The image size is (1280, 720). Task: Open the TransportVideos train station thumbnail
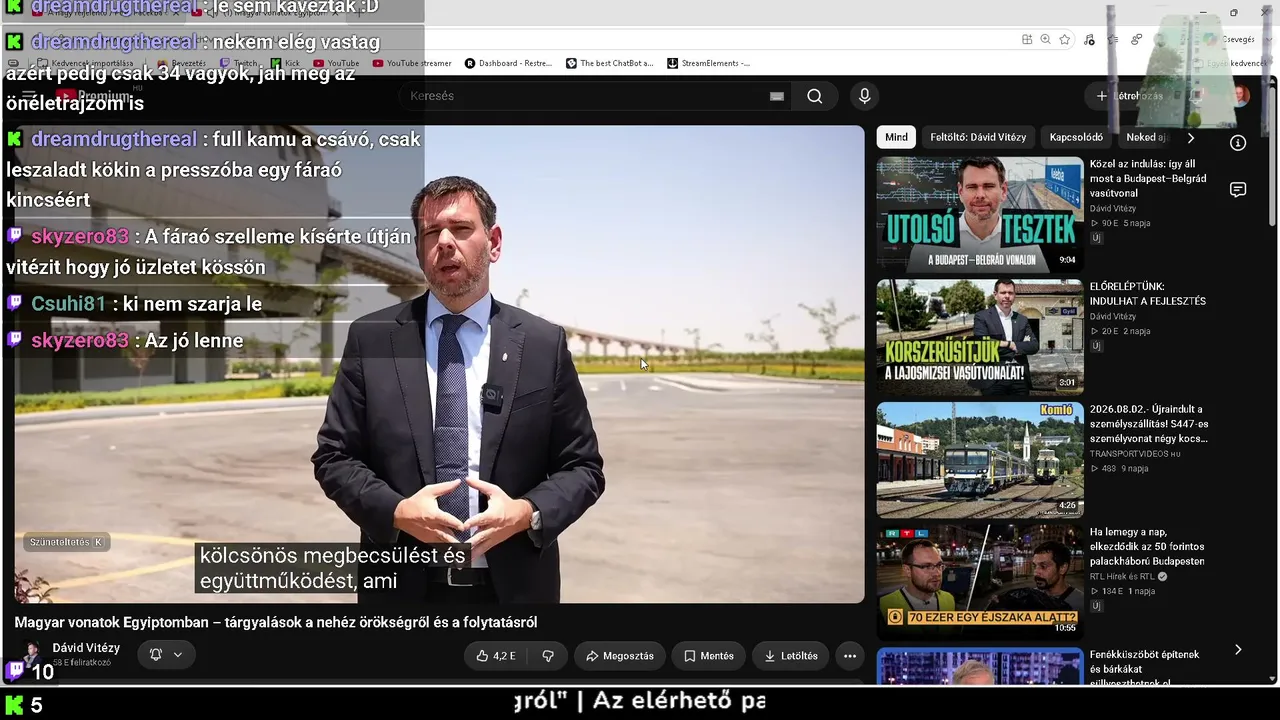point(980,460)
